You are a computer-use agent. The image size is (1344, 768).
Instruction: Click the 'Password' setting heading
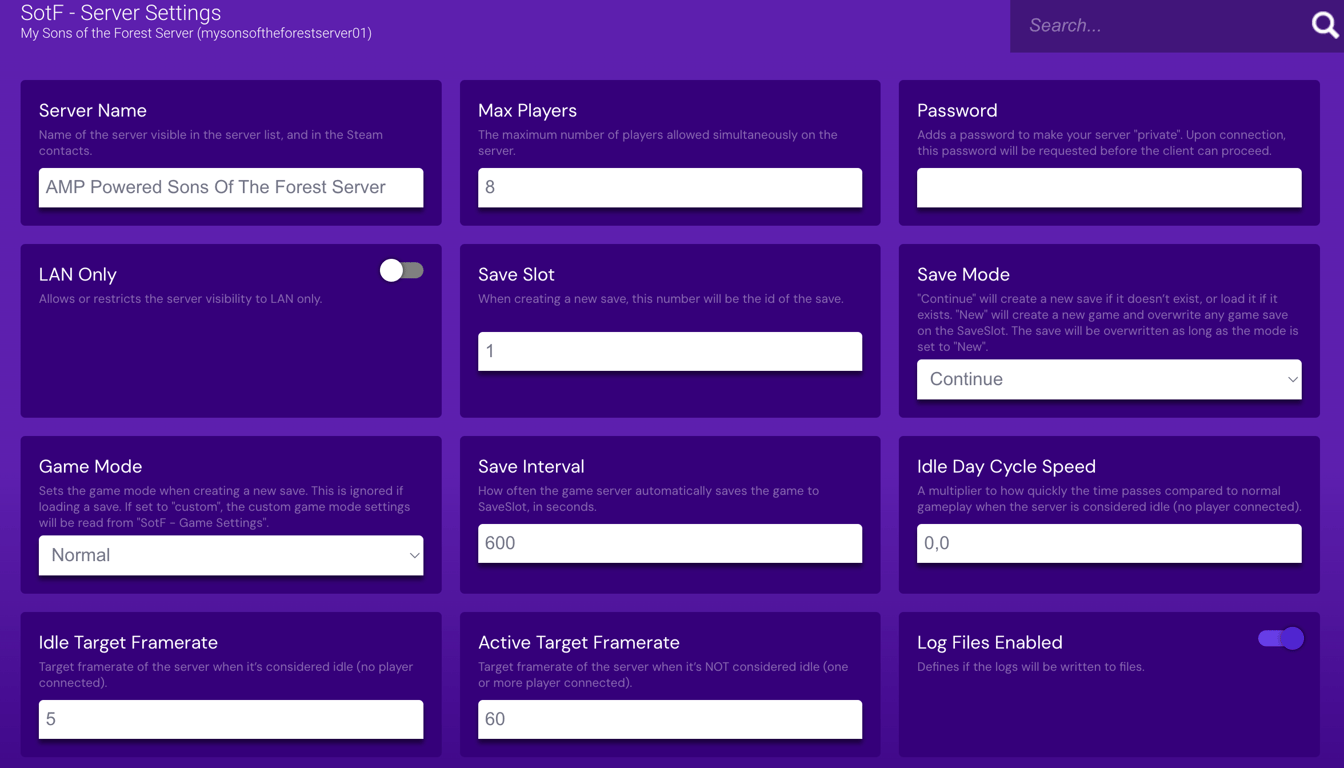click(x=957, y=110)
